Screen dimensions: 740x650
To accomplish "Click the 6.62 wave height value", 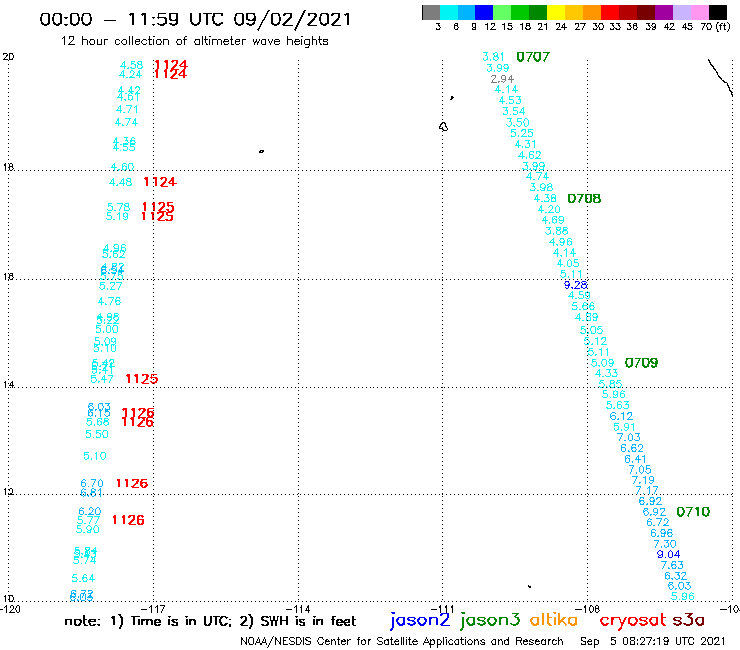I will (x=632, y=448).
